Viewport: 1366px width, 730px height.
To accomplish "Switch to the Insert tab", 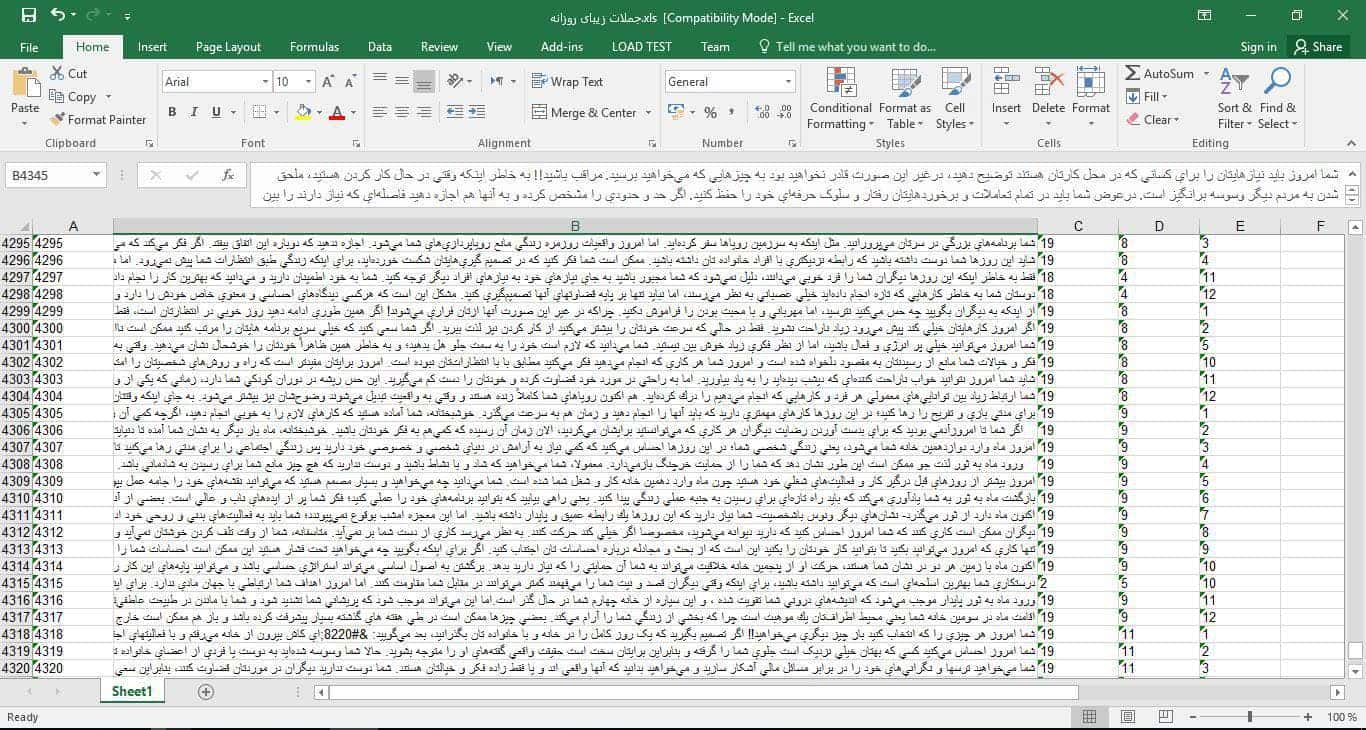I will click(x=152, y=47).
